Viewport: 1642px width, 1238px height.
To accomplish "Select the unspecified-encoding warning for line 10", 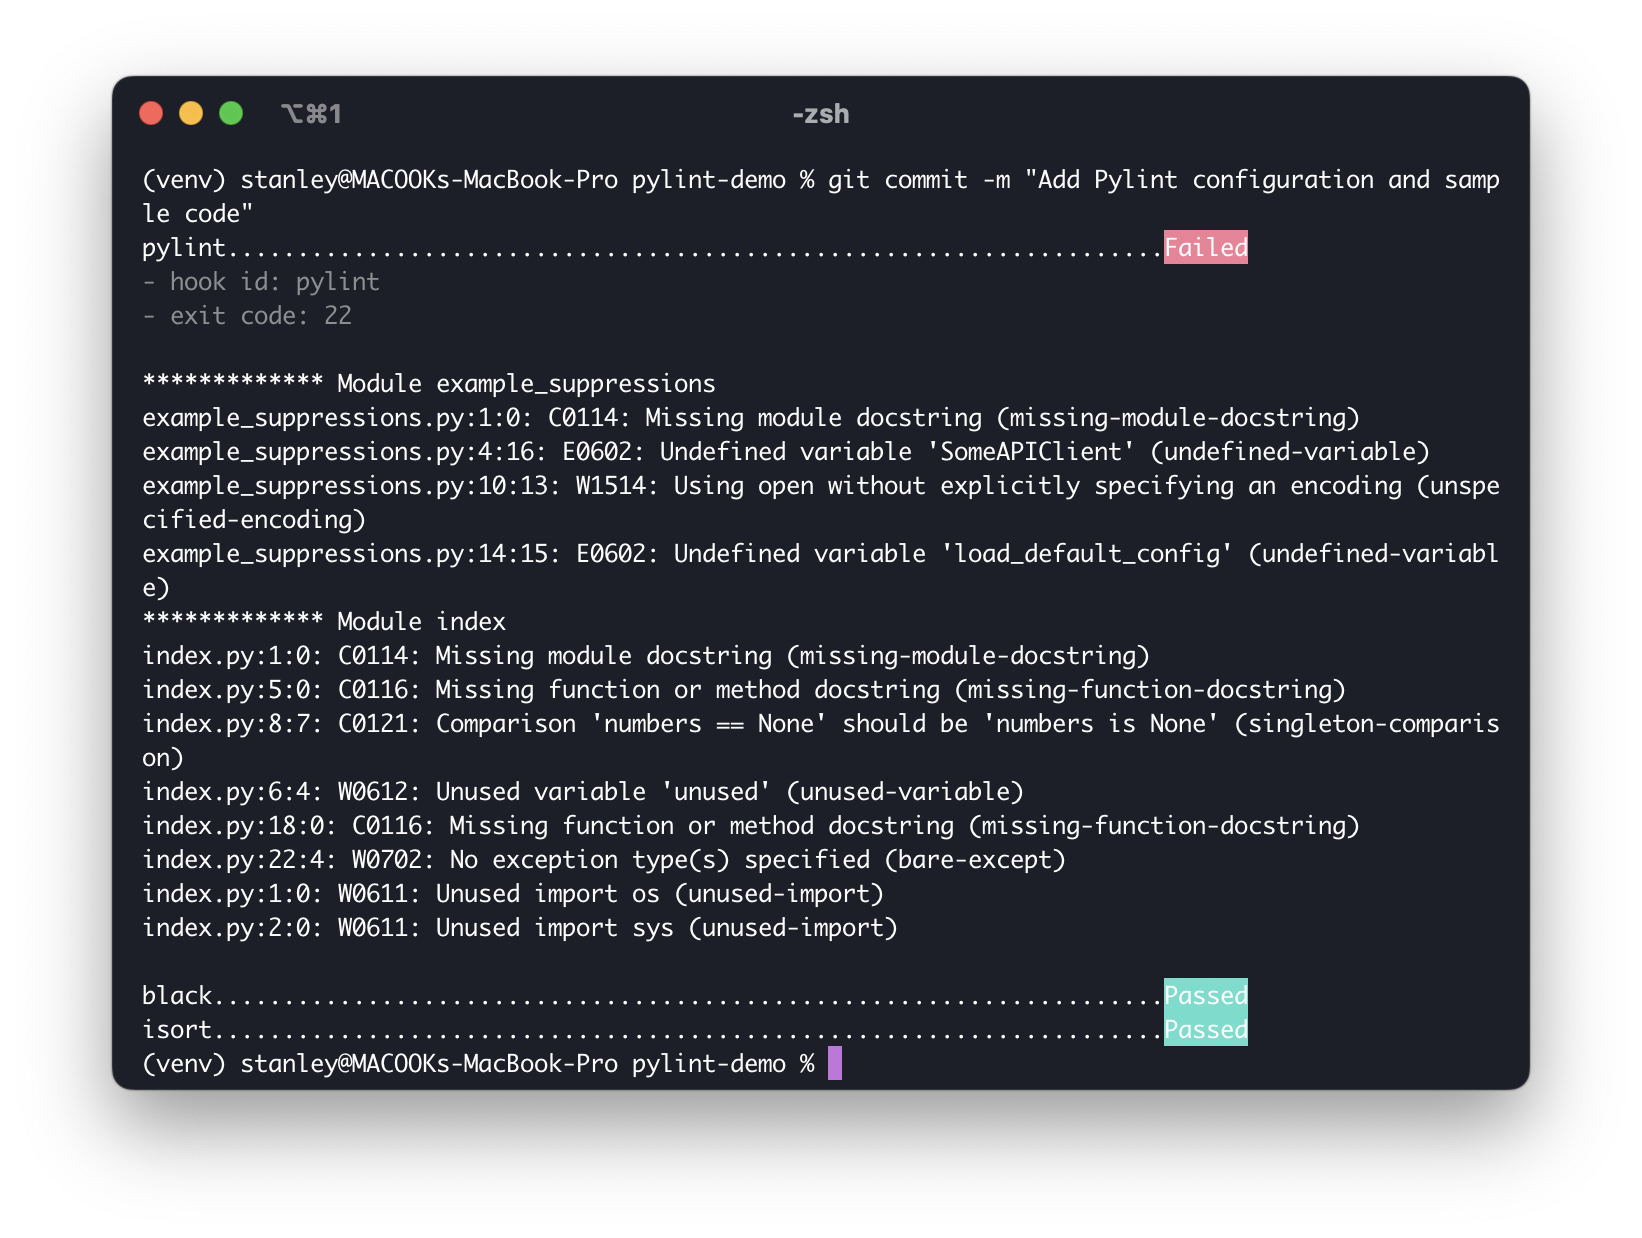I will point(820,486).
